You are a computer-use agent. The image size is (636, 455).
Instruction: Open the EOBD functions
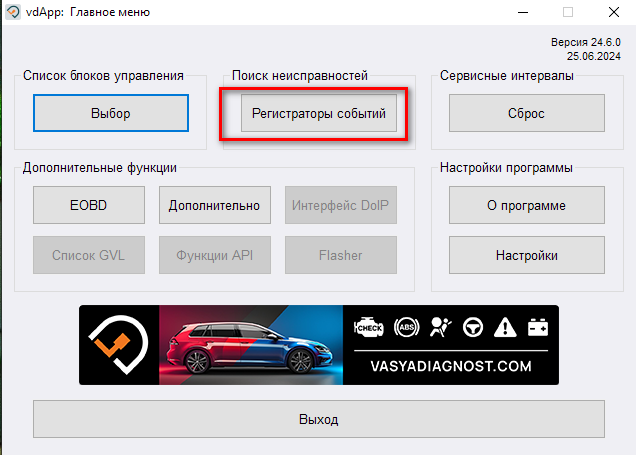89,205
